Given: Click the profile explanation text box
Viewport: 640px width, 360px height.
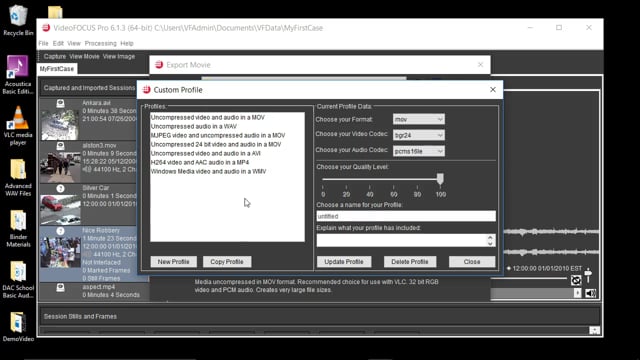Looking at the screenshot, I should tap(402, 240).
